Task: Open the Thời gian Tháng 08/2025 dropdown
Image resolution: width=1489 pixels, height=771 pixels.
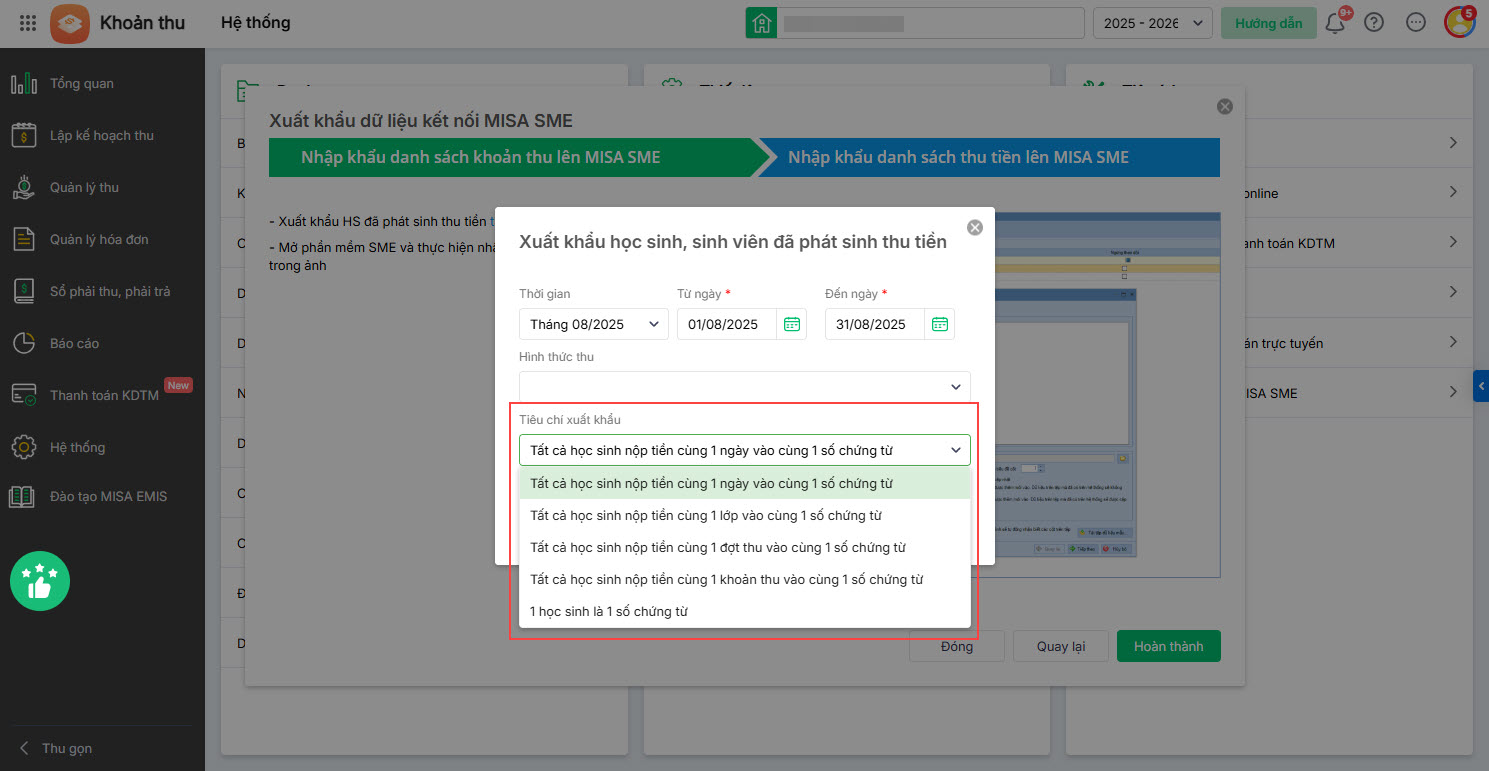Action: 594,324
